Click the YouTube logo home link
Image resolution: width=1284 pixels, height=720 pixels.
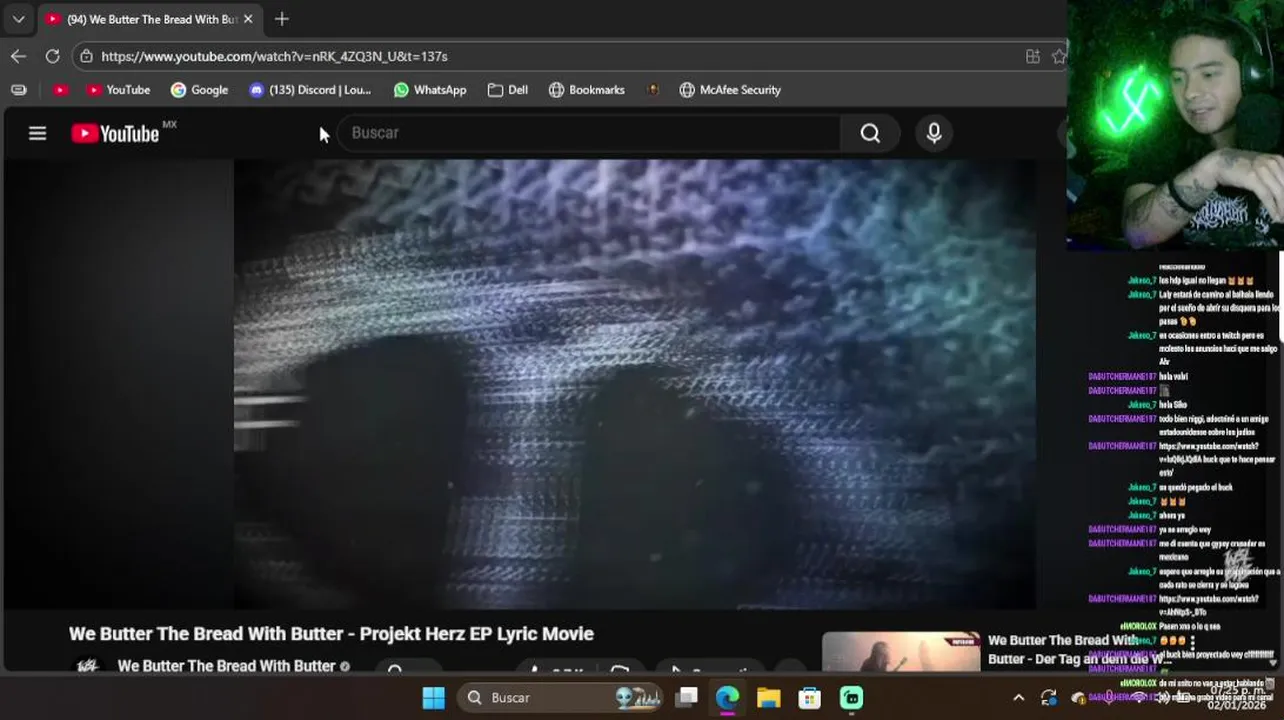tap(115, 133)
